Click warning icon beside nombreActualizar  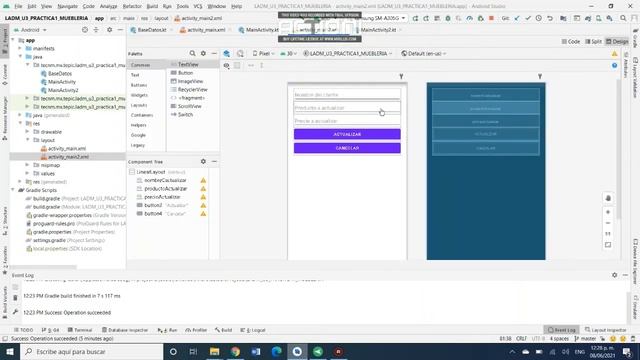pos(203,180)
